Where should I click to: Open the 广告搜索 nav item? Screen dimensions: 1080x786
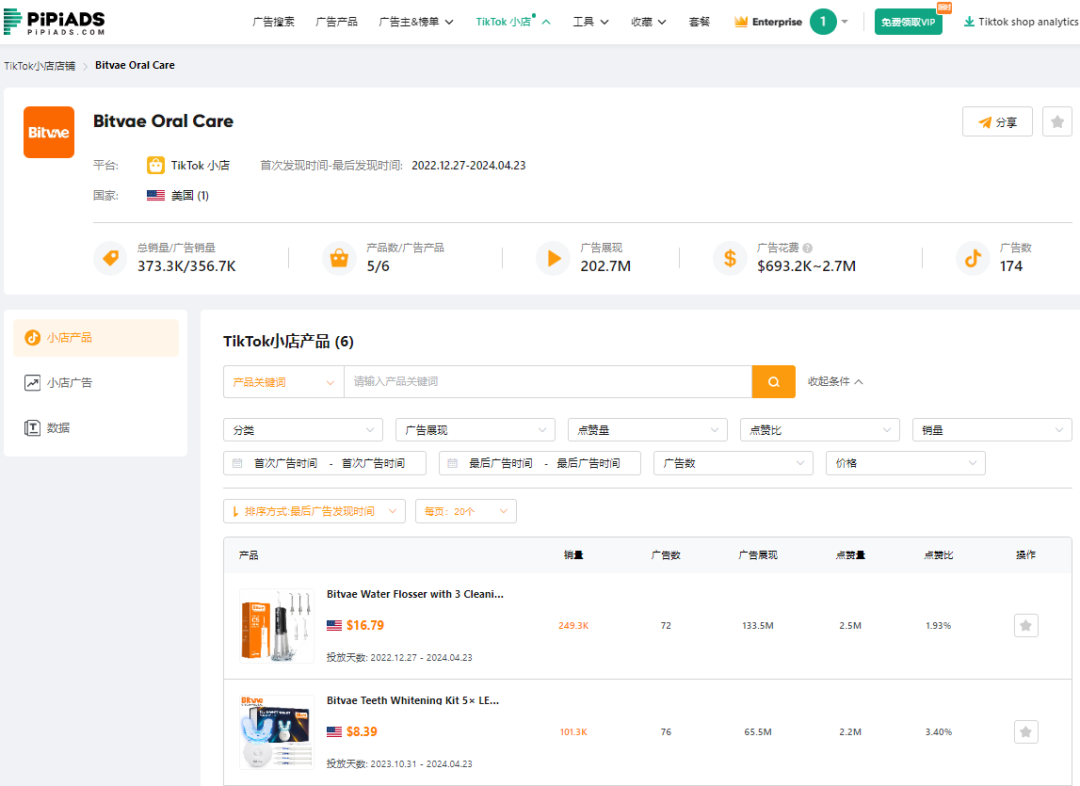[273, 22]
